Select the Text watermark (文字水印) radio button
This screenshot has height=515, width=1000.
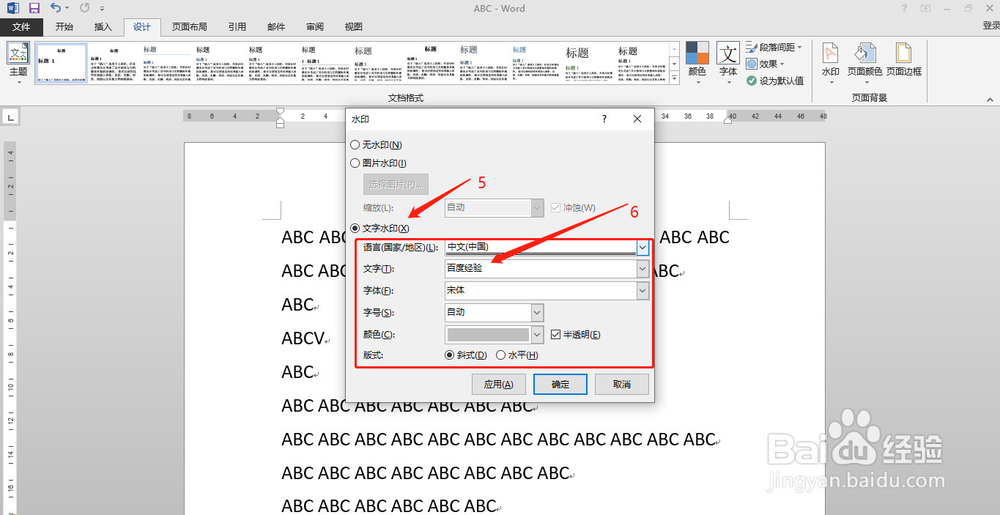coord(355,228)
